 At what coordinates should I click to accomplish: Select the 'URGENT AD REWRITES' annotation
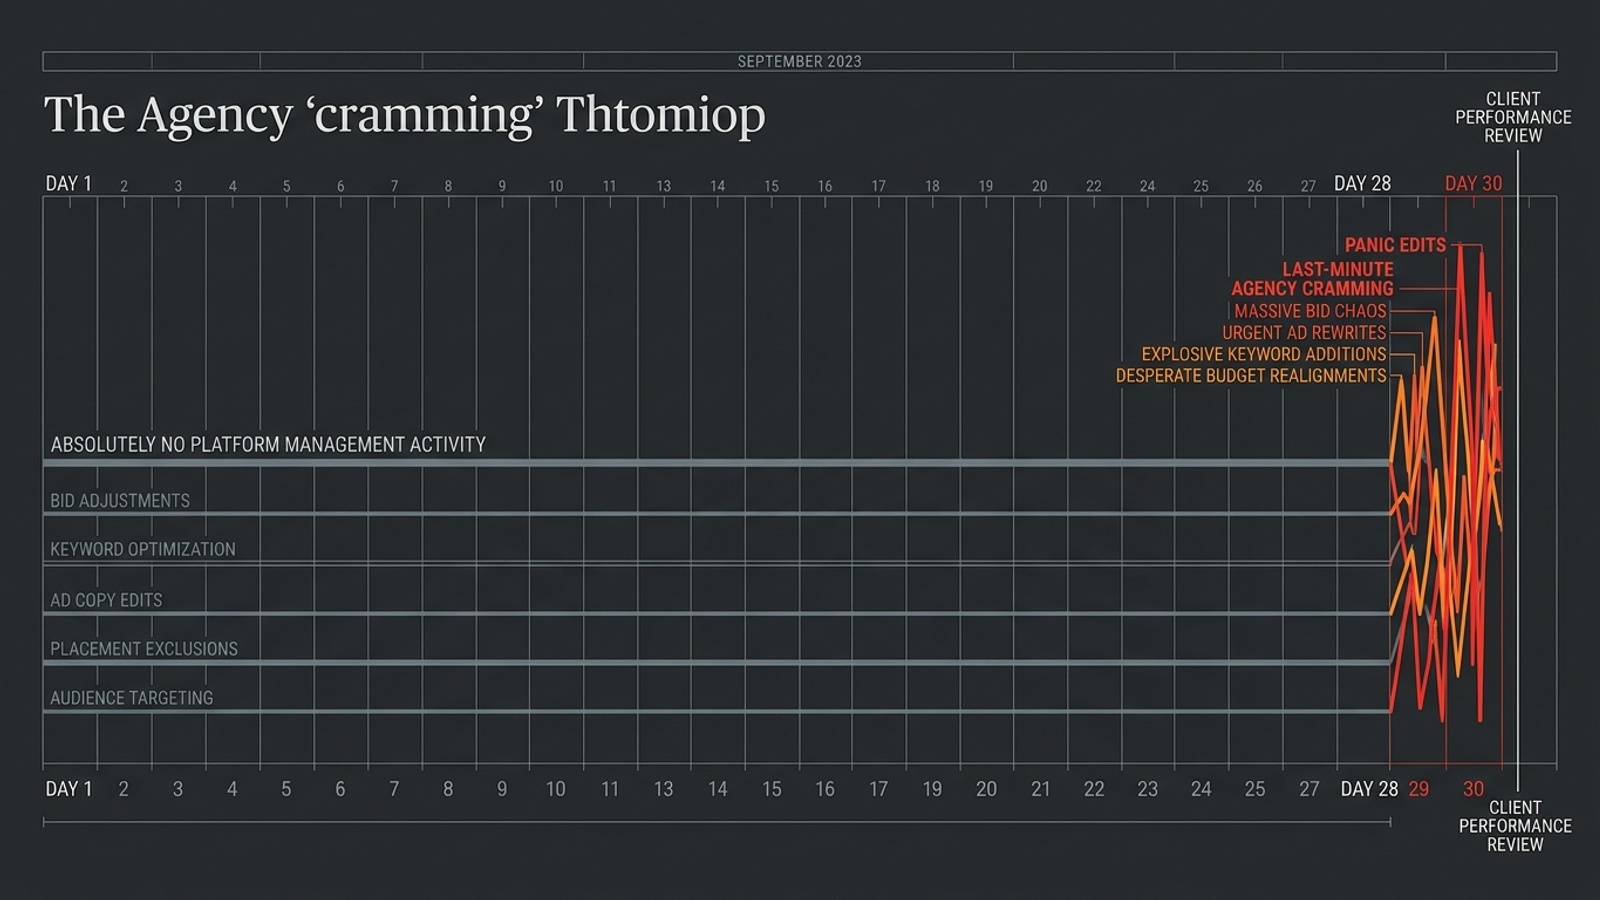coord(1304,332)
